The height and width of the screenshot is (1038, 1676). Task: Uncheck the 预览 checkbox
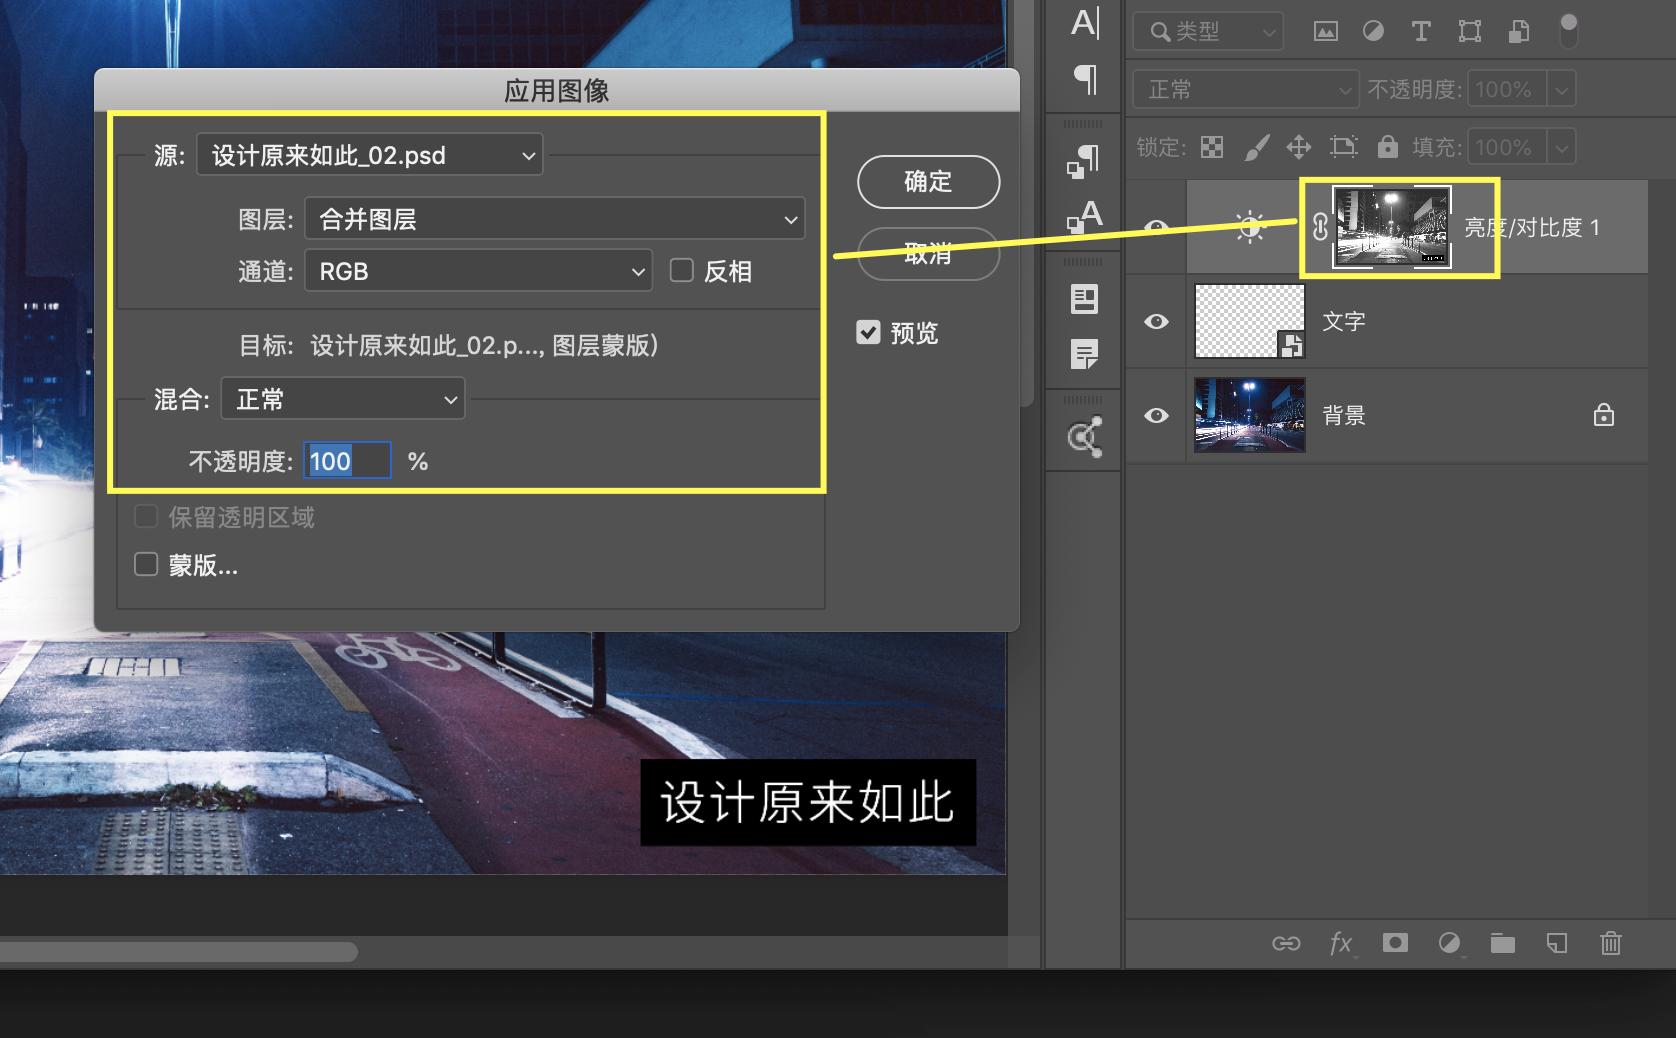[x=867, y=333]
